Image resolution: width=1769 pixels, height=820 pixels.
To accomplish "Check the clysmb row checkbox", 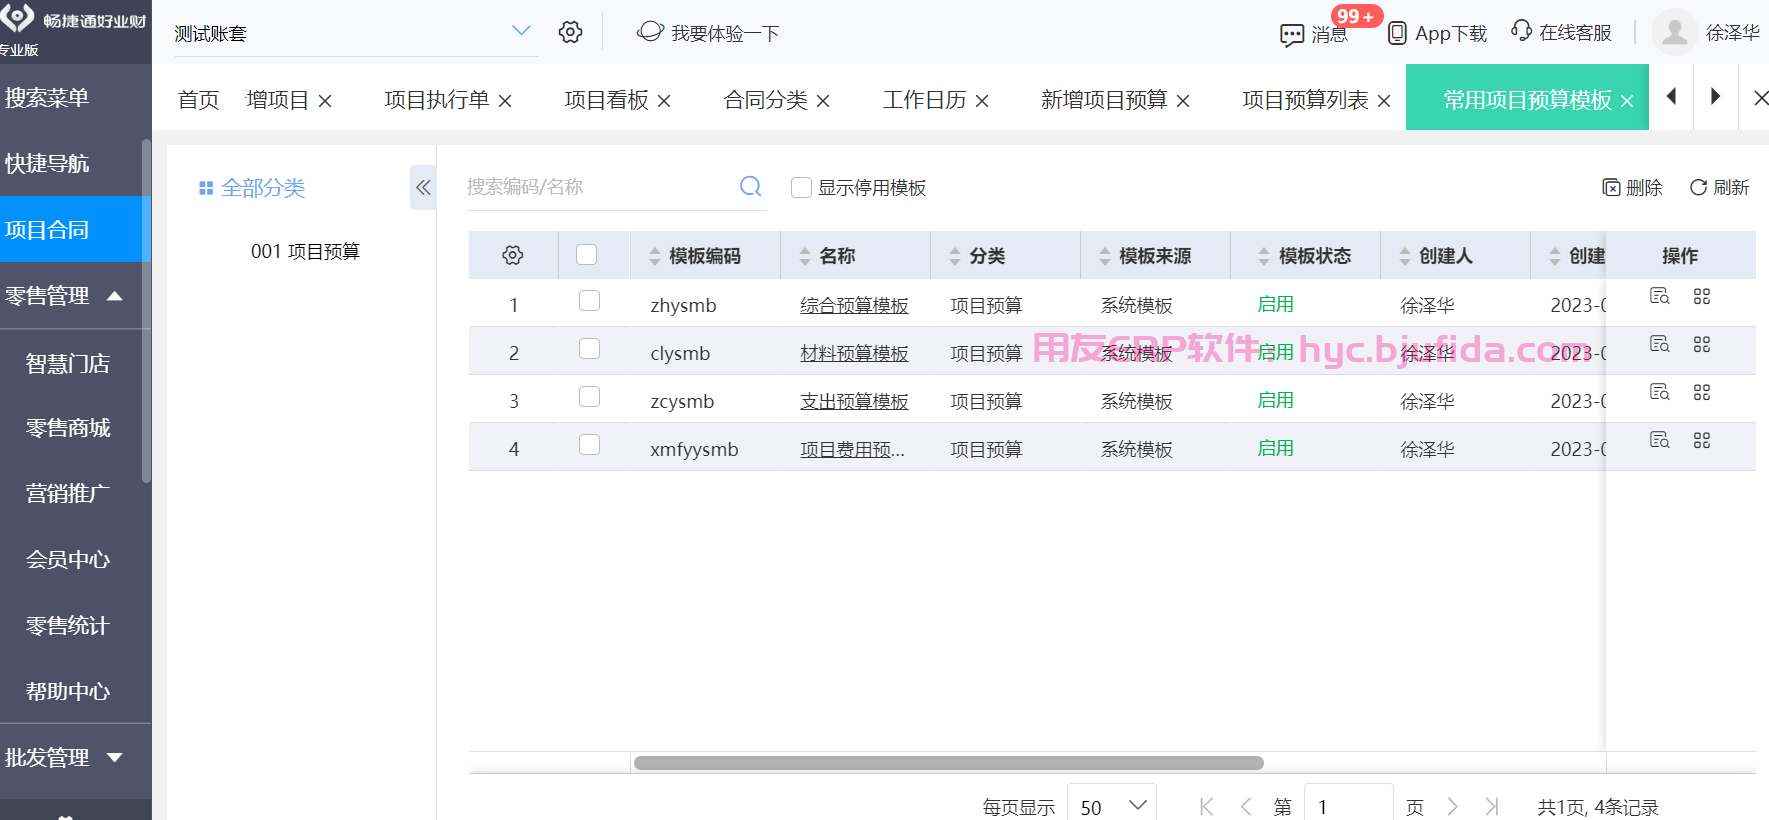I will point(590,349).
